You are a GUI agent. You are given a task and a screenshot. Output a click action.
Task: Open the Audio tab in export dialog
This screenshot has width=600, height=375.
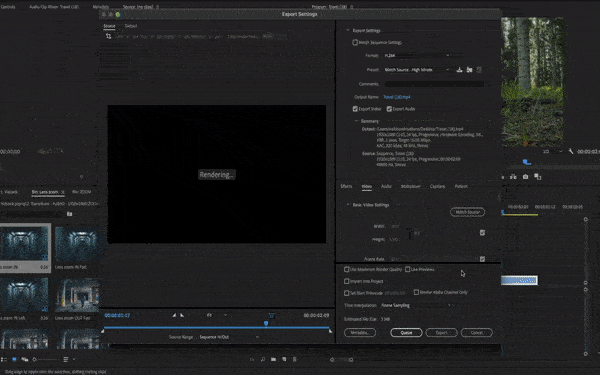click(386, 186)
